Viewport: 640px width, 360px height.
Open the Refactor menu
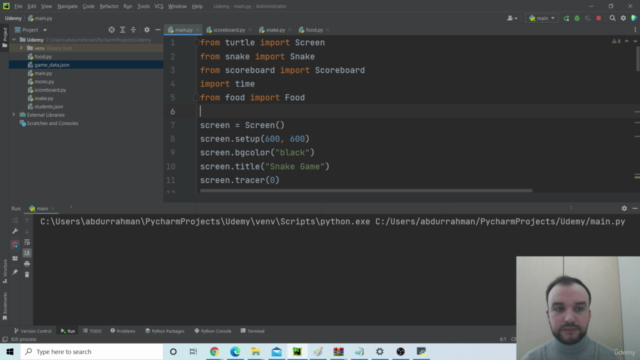tap(109, 6)
